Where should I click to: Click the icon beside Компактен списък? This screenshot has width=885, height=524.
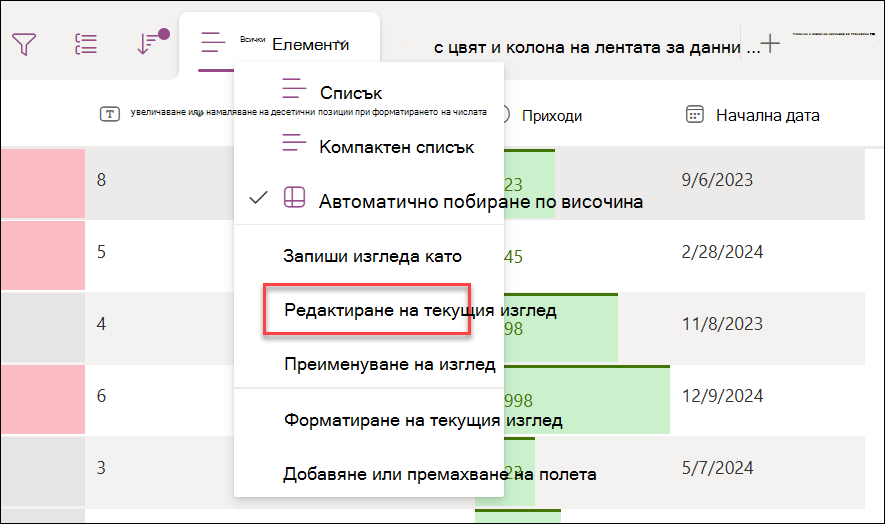294,142
